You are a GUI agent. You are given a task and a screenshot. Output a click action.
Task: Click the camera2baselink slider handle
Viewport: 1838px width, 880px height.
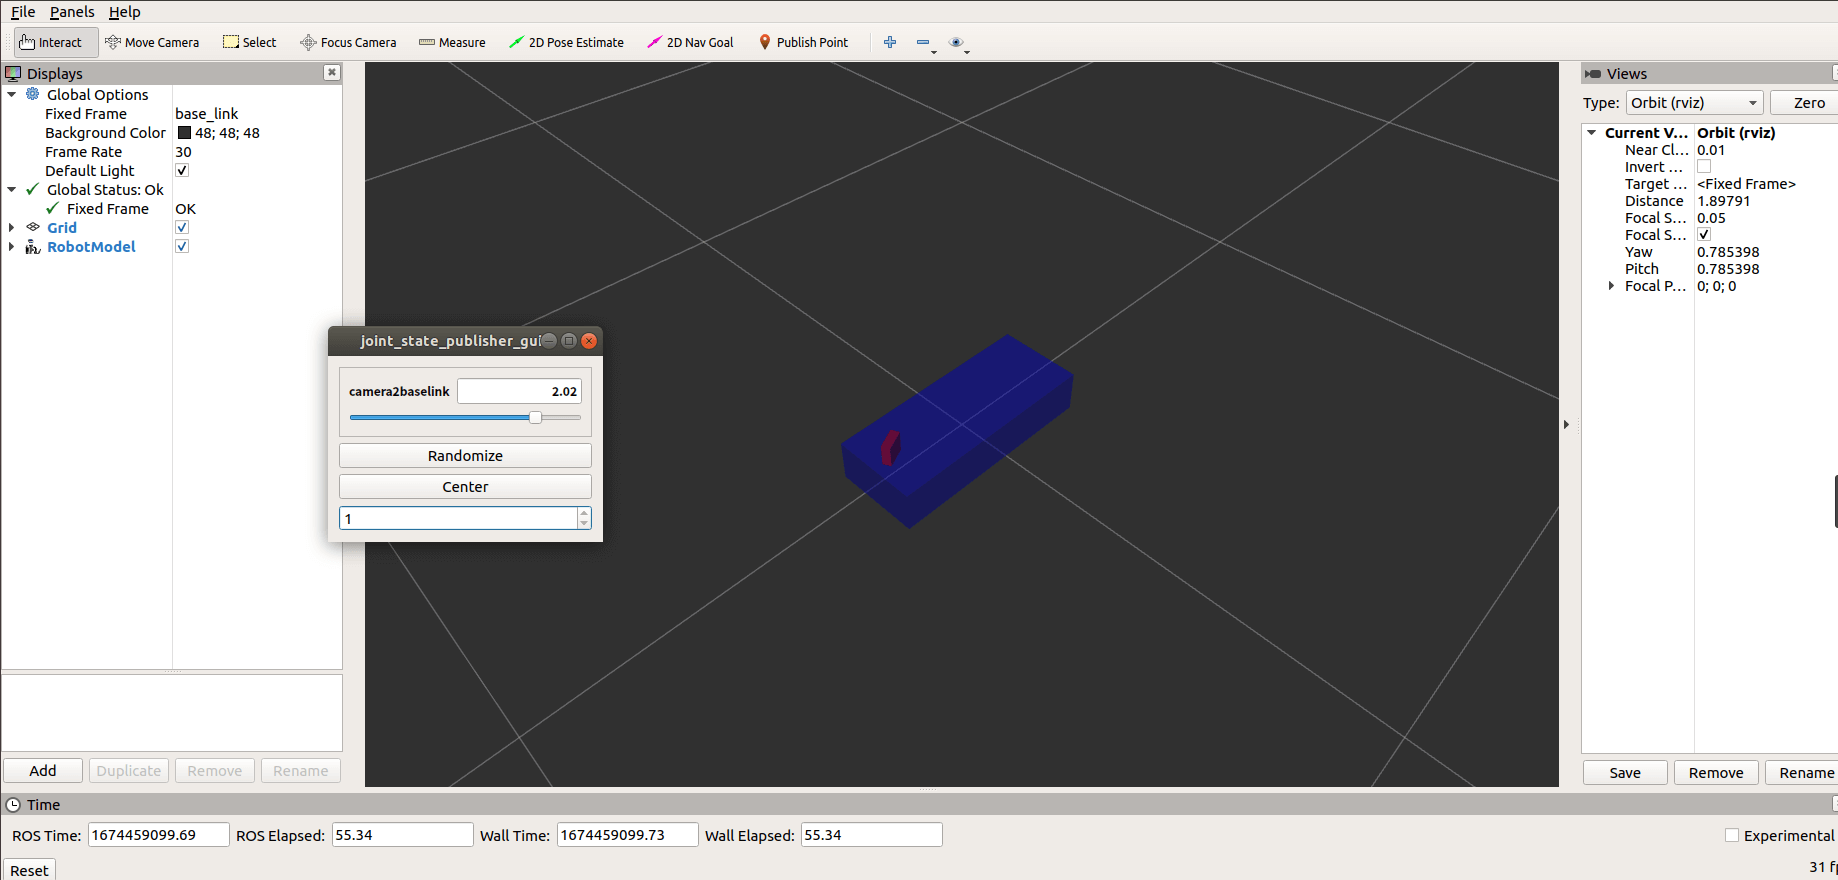535,417
